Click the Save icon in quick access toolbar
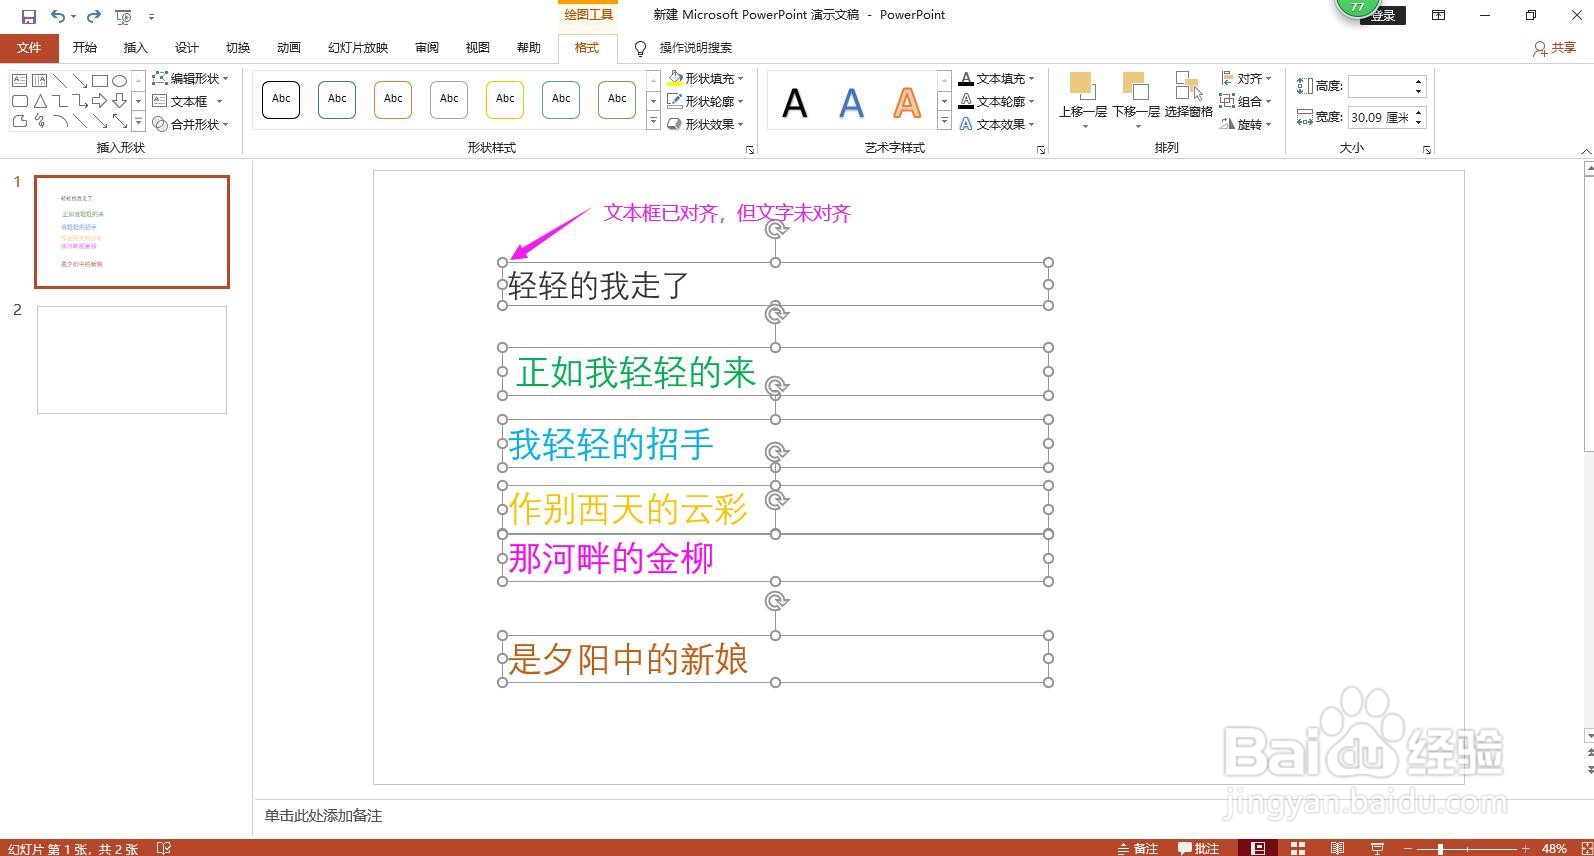Viewport: 1594px width, 856px height. (29, 16)
